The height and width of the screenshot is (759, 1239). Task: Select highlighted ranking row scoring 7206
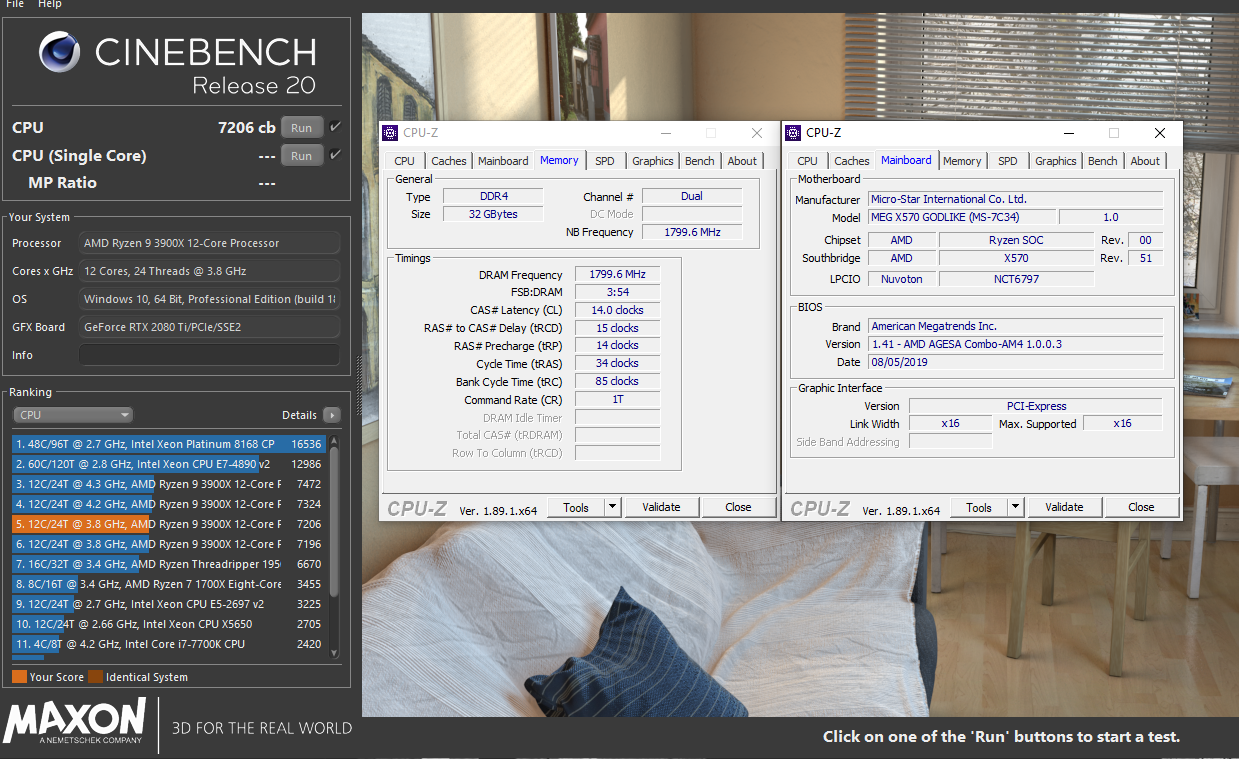[169, 524]
